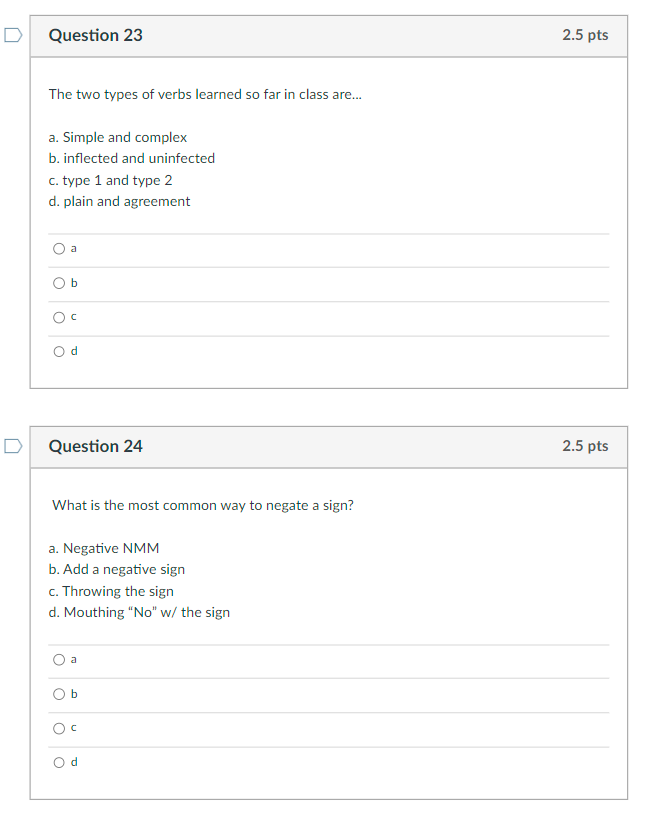
Task: Click the 'Negative NMM' choice text
Action: 104,548
